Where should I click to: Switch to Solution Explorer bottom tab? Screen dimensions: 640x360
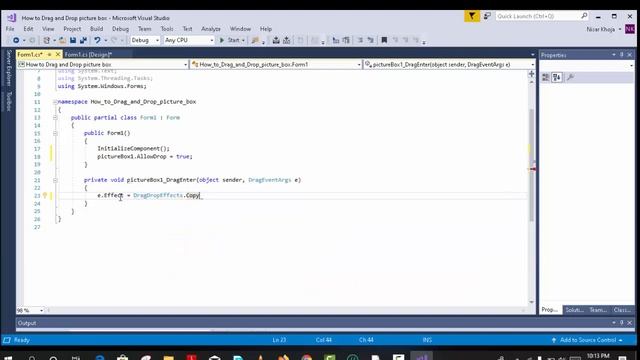[x=574, y=310]
